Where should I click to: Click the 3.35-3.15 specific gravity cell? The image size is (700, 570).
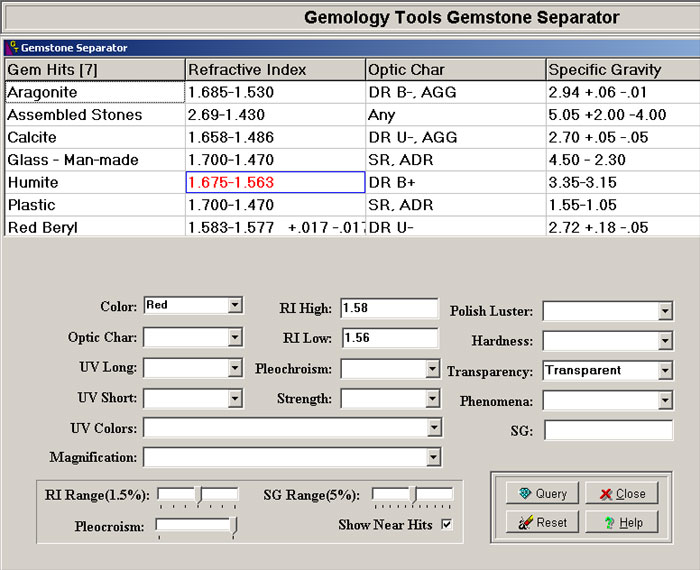click(x=623, y=182)
